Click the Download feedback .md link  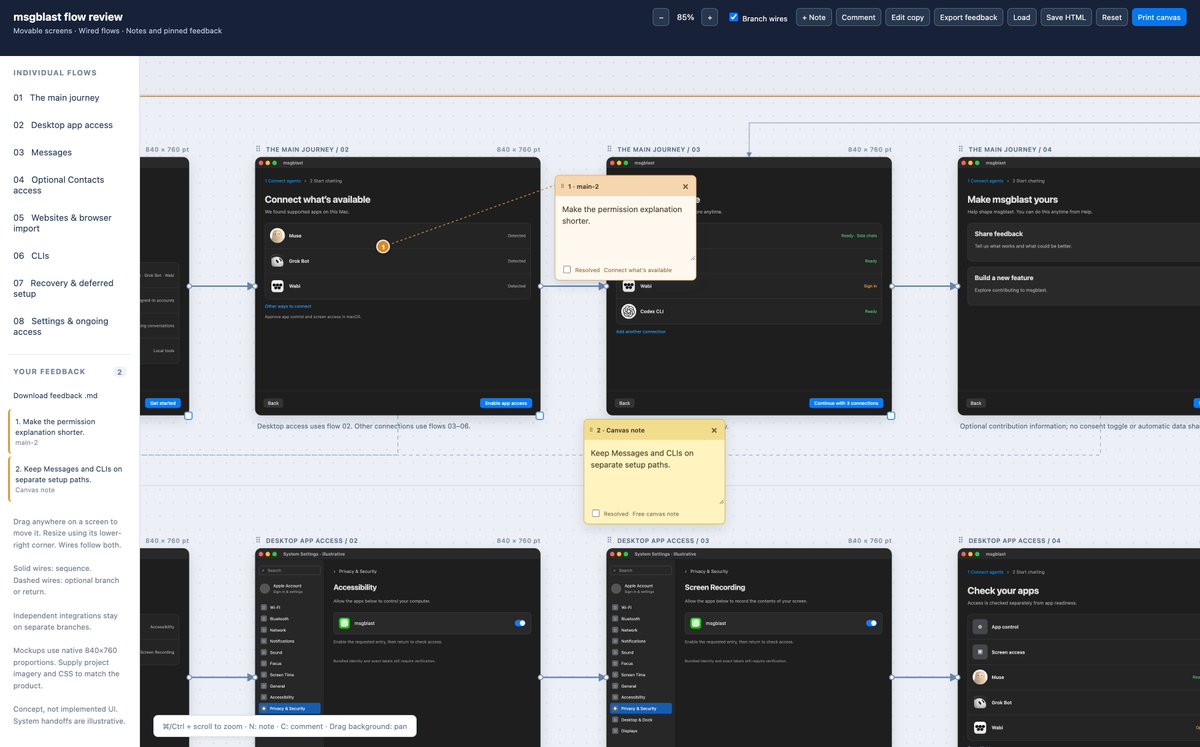pyautogui.click(x=55, y=395)
